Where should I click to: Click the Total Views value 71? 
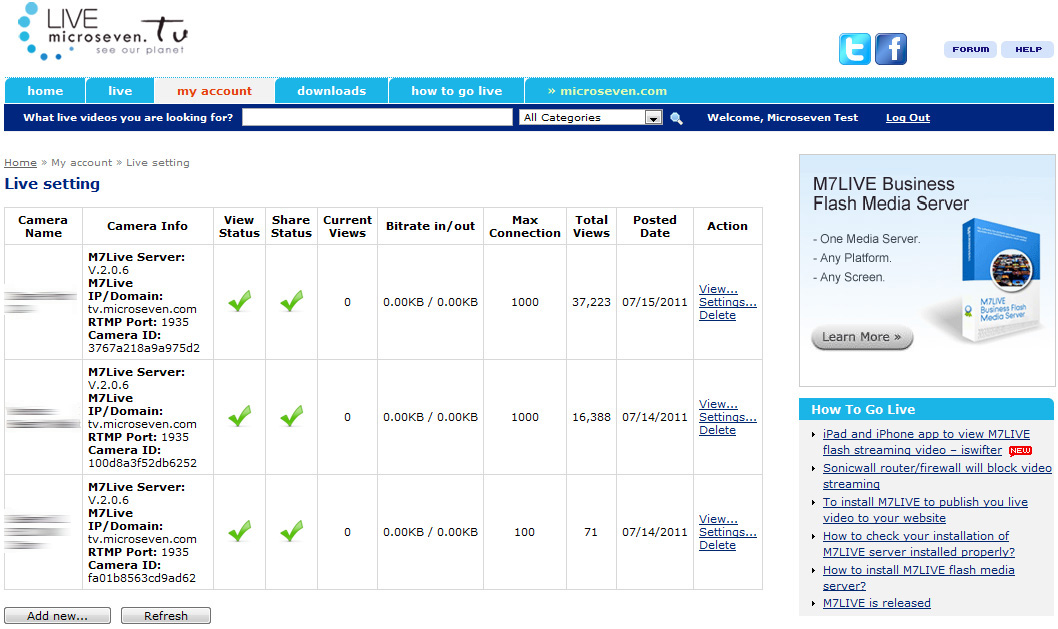[591, 532]
